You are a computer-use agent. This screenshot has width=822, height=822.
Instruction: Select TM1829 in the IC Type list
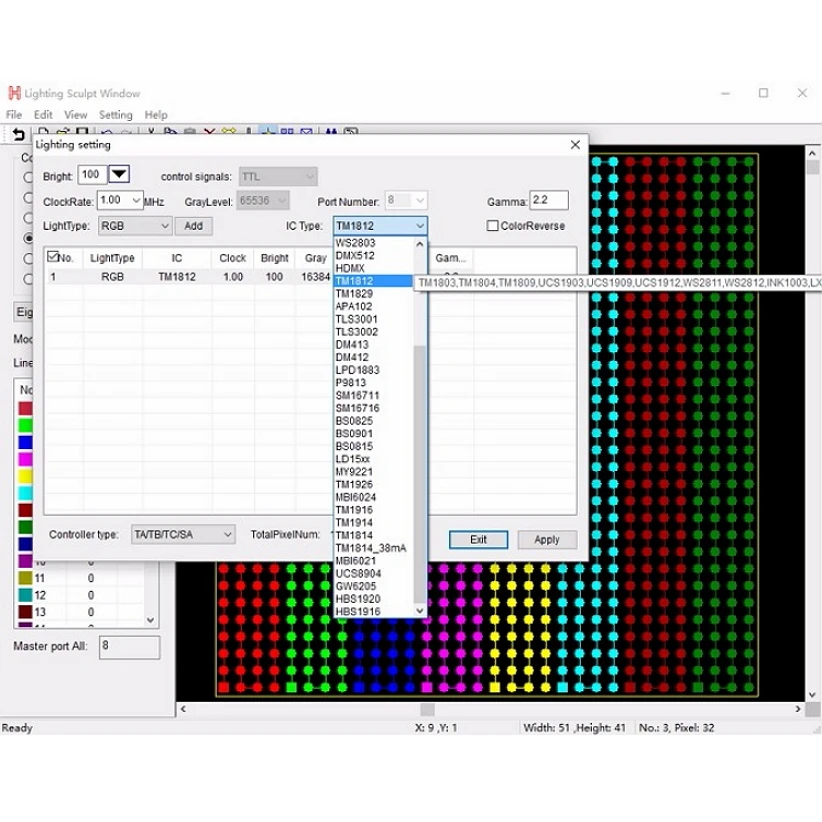[x=374, y=294]
